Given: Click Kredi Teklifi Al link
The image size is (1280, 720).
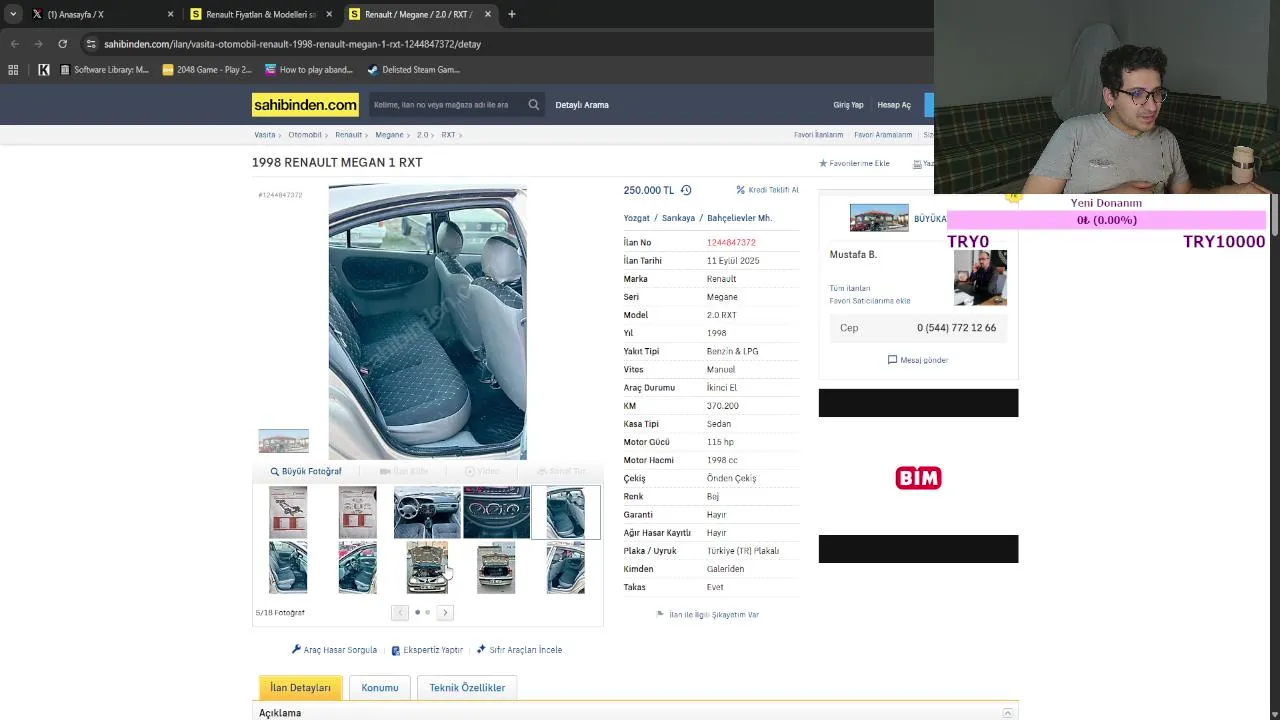Looking at the screenshot, I should tap(767, 190).
